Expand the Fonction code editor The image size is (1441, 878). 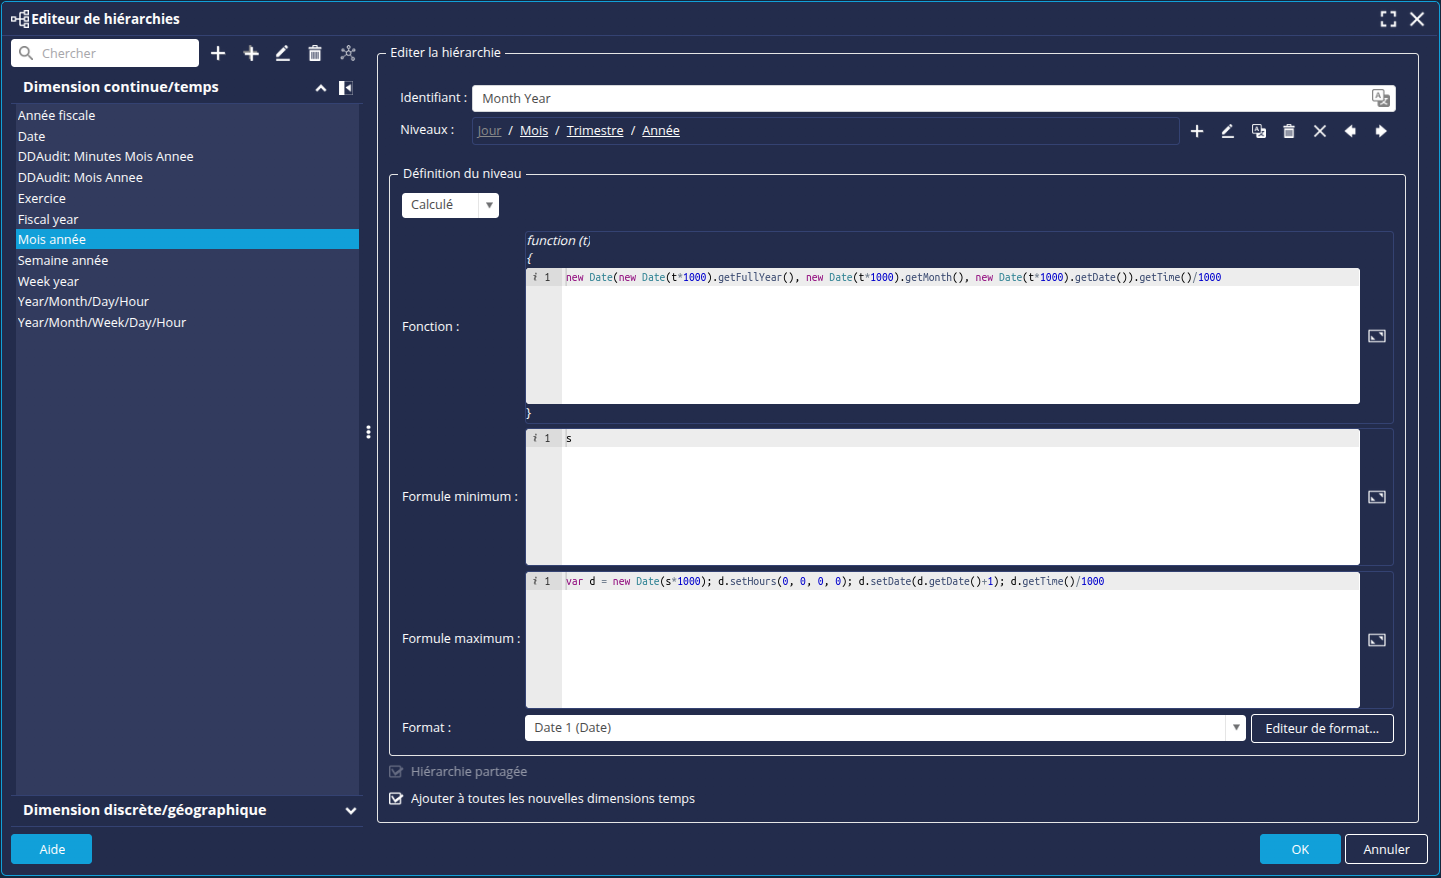[x=1377, y=336]
